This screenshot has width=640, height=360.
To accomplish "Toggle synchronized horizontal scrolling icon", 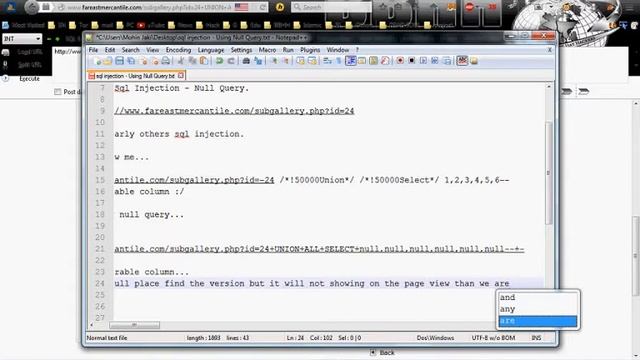I will [x=312, y=61].
